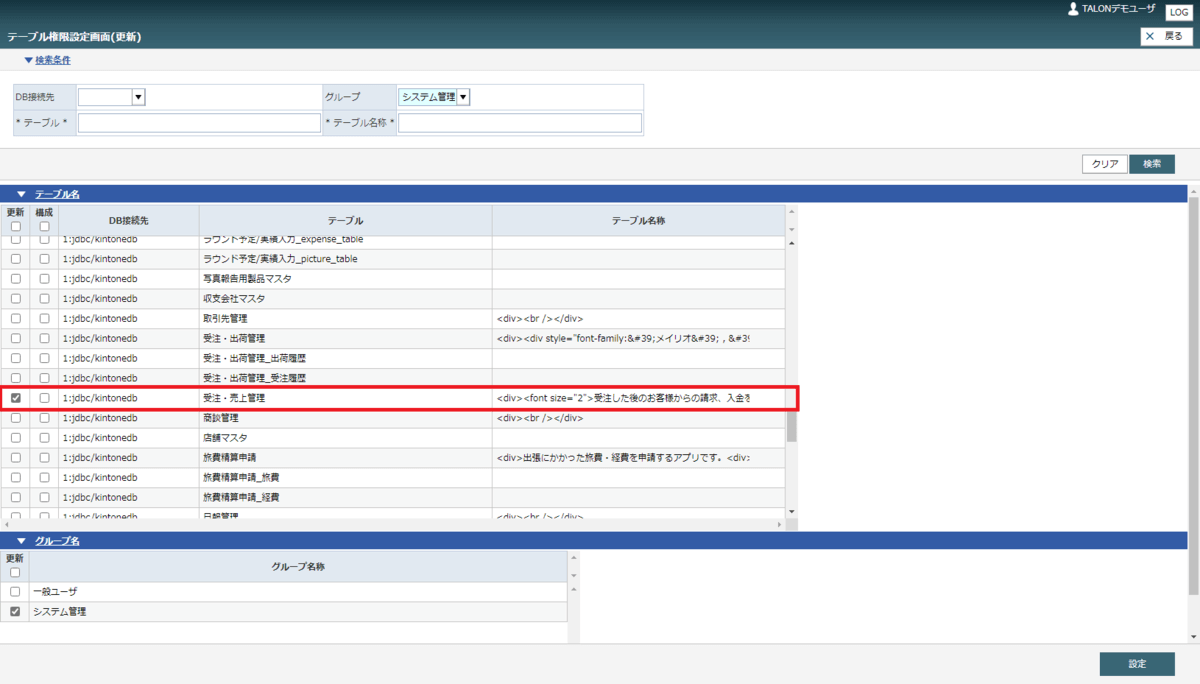Collapse the 検索条件 triangle icon
Screen dimensions: 1200x684
click(28, 60)
